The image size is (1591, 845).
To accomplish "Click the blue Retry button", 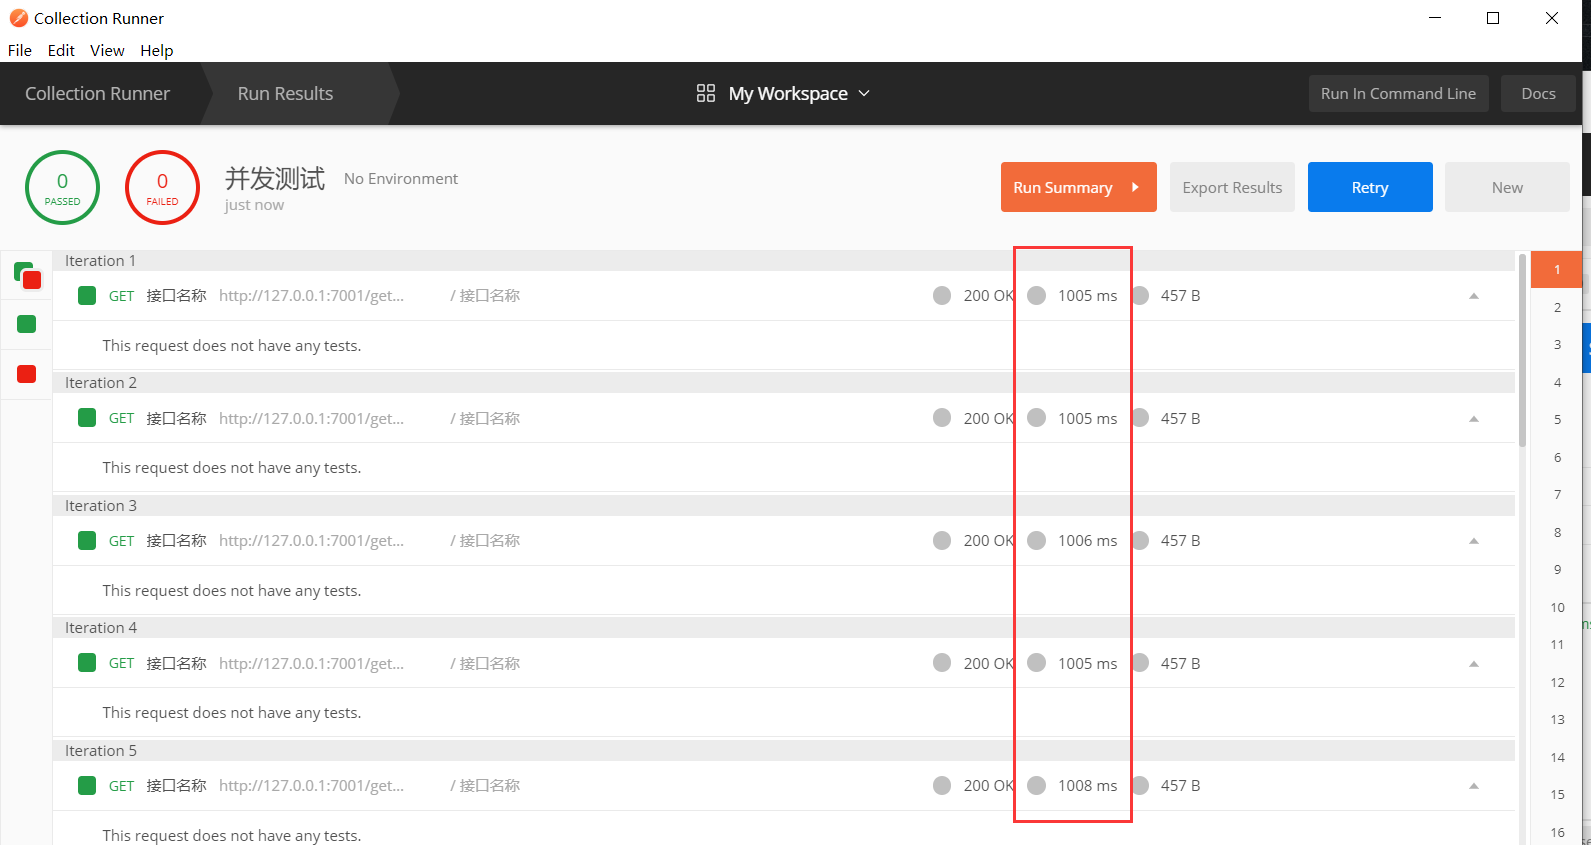I will 1370,187.
